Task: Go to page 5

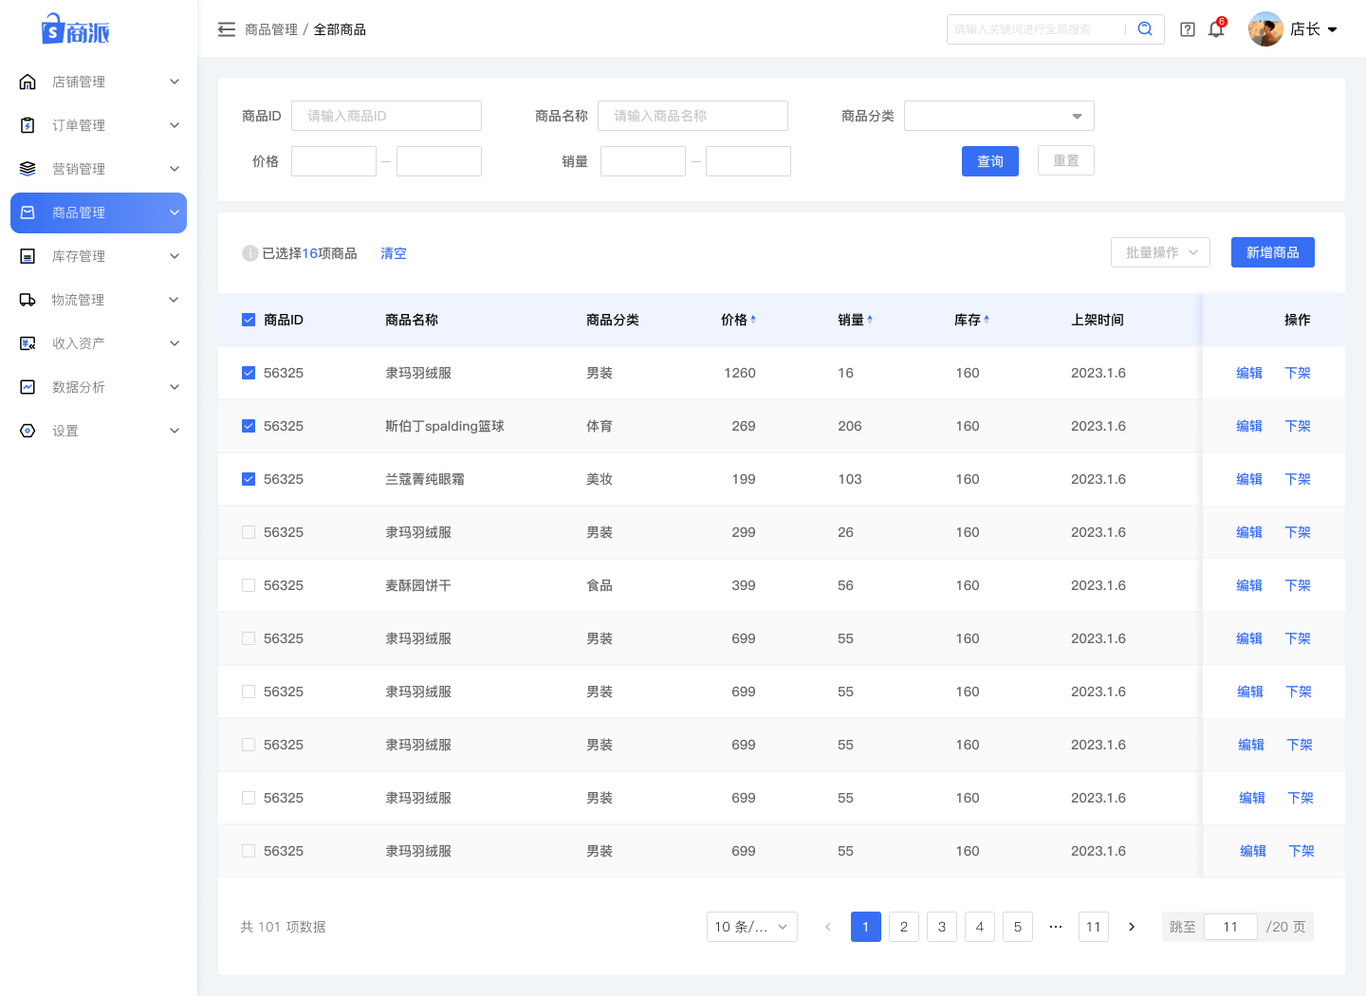Action: click(1018, 927)
